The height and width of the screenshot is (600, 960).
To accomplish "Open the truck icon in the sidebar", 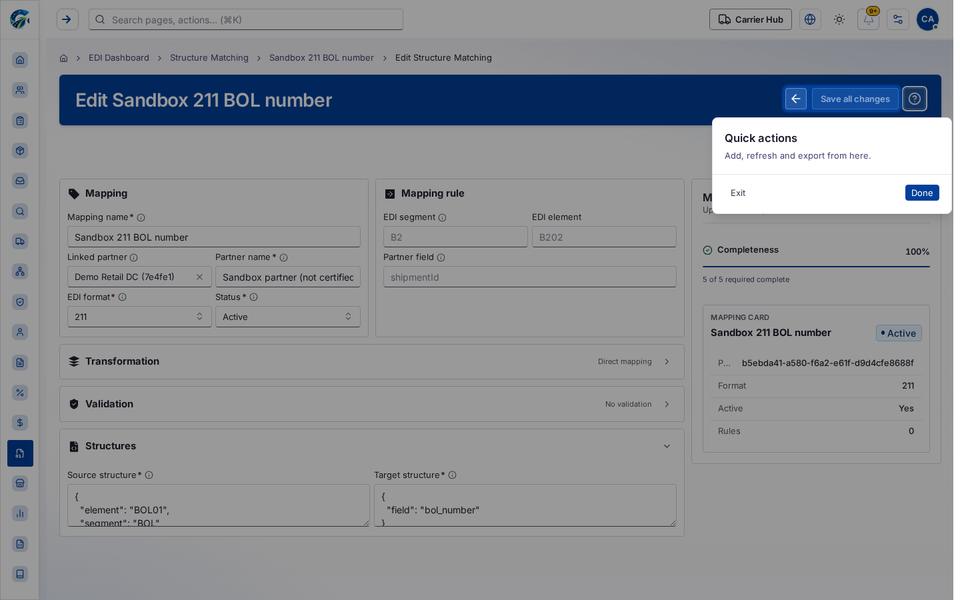I will [20, 241].
